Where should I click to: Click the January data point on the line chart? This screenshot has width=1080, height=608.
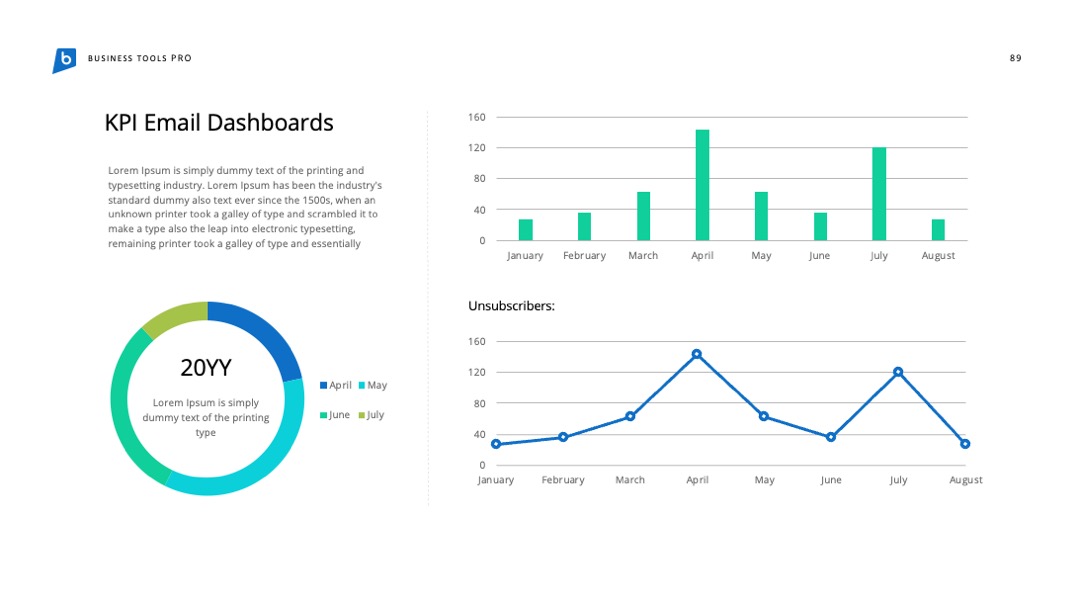496,444
